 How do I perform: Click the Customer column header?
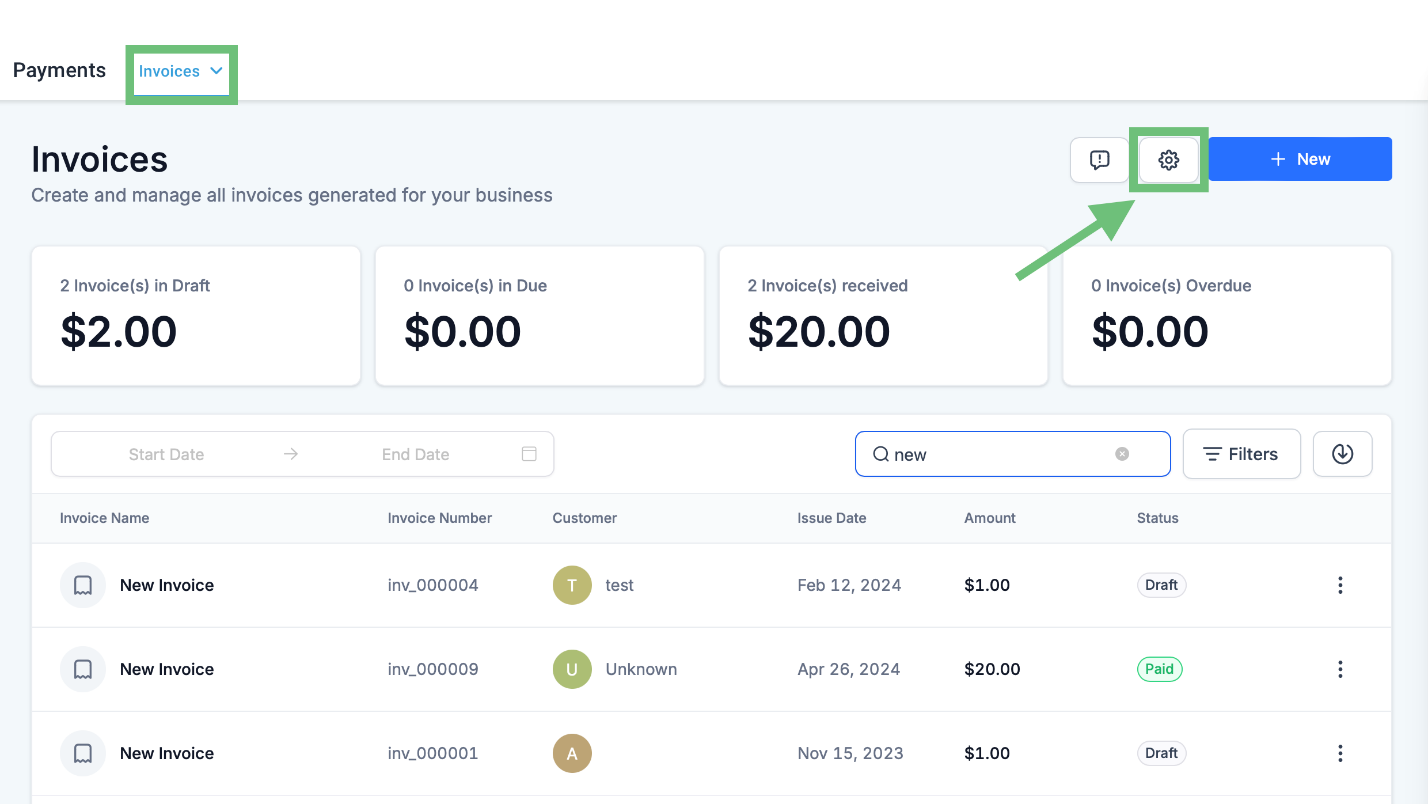click(x=585, y=518)
